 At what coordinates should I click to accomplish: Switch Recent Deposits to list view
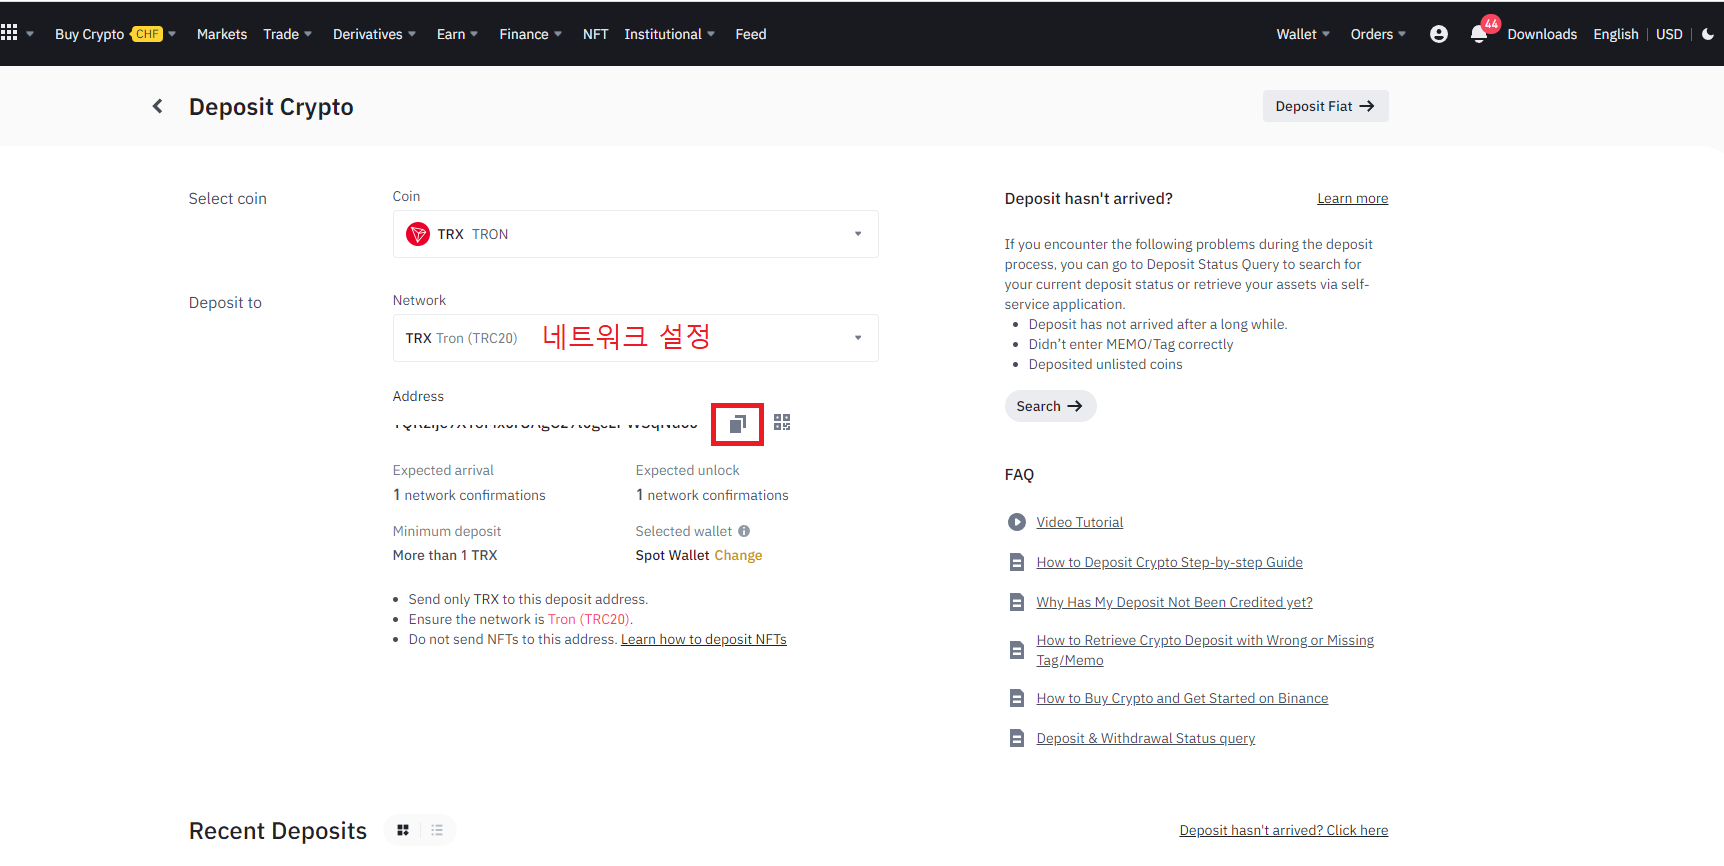(x=437, y=830)
